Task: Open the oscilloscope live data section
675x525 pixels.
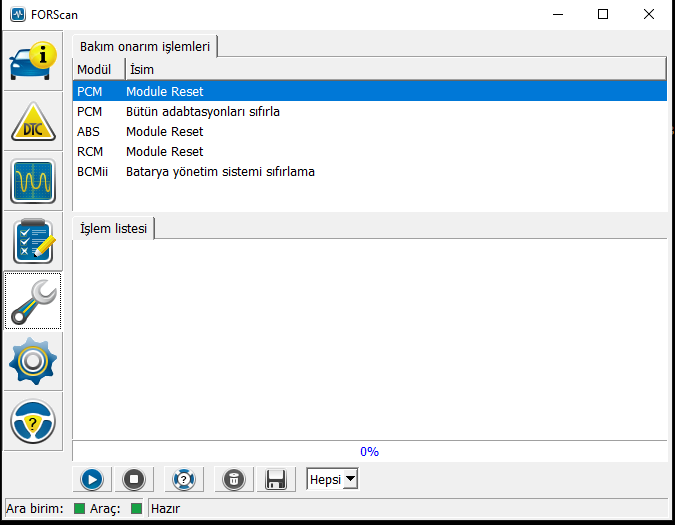Action: (33, 181)
